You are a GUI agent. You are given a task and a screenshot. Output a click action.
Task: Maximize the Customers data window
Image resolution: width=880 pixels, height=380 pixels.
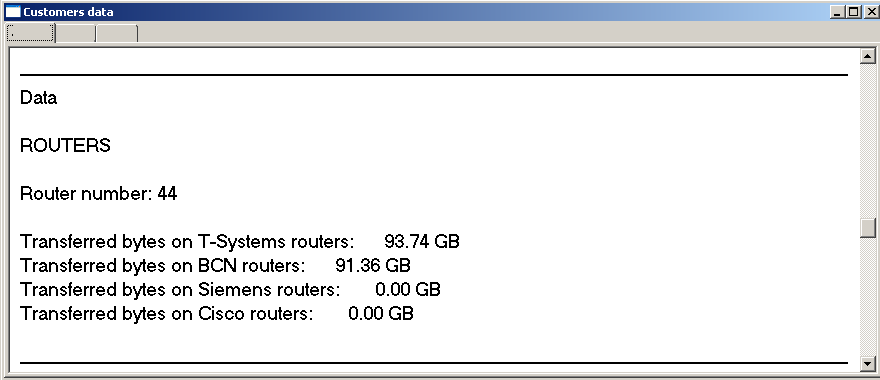point(853,12)
